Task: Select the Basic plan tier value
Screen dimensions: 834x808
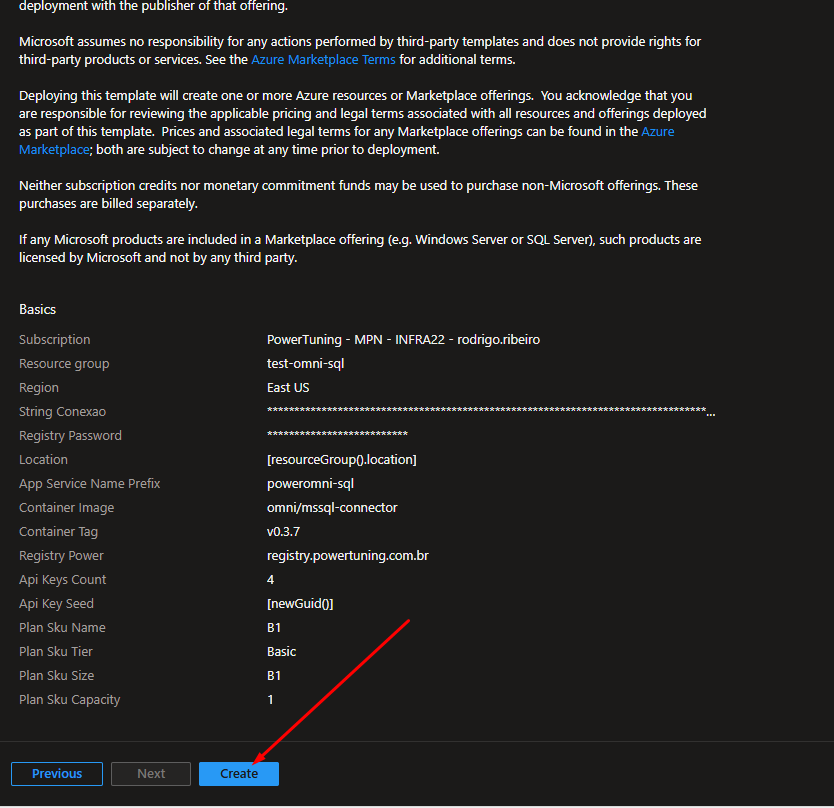Action: click(x=282, y=652)
